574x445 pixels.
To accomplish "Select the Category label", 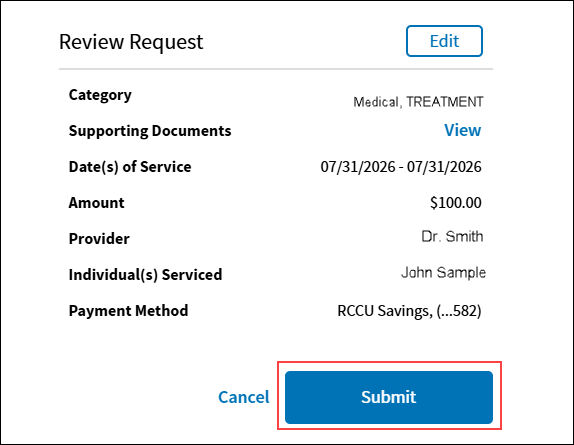I will [x=100, y=96].
